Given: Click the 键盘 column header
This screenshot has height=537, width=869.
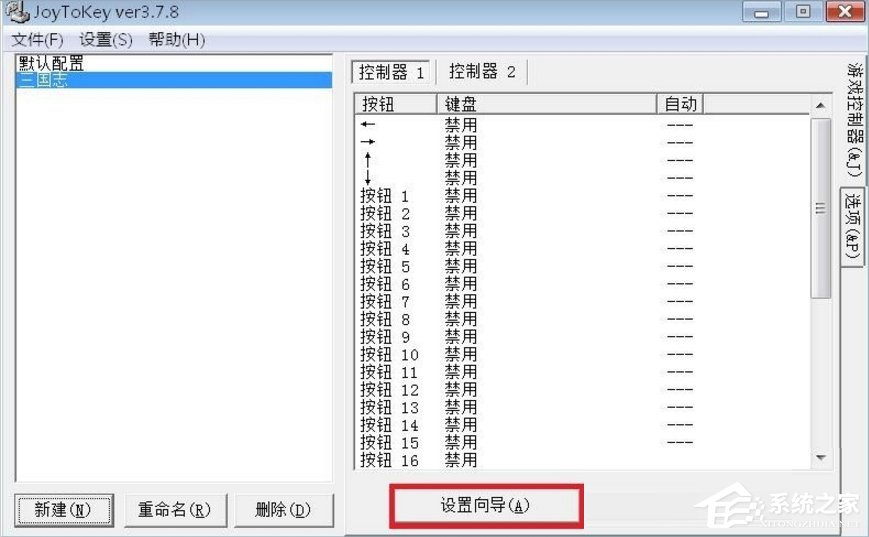Looking at the screenshot, I should 546,104.
